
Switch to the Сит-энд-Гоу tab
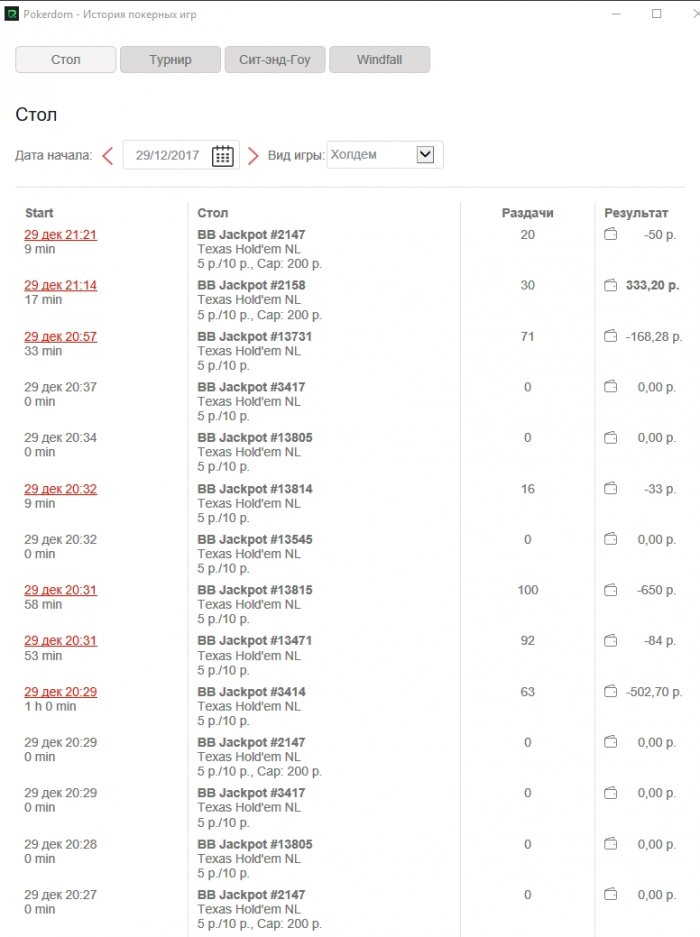274,60
